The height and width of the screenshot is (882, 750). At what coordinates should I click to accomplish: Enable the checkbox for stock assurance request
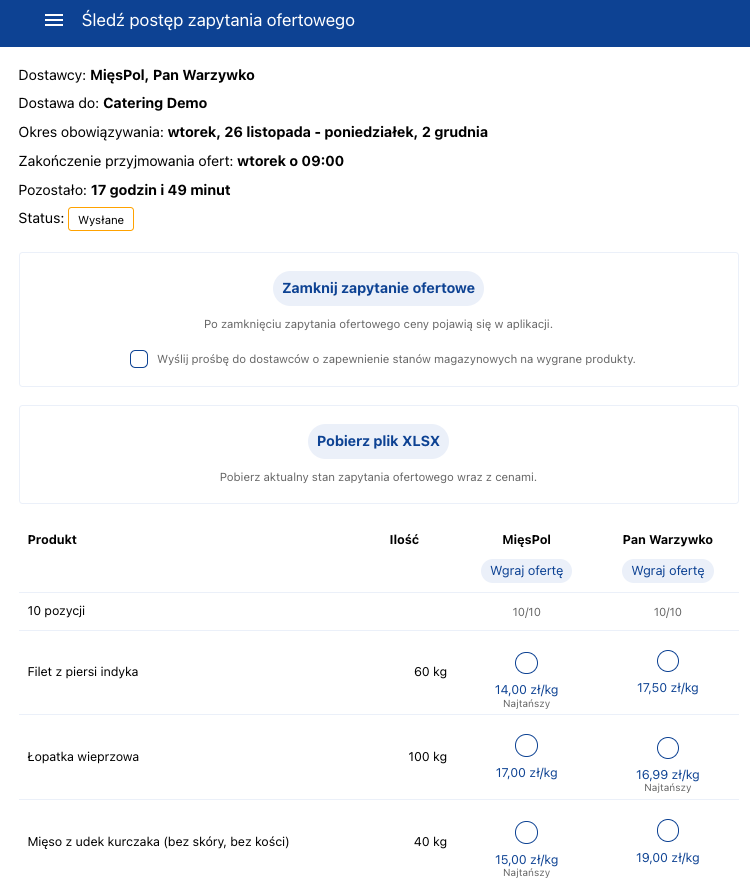click(x=139, y=359)
